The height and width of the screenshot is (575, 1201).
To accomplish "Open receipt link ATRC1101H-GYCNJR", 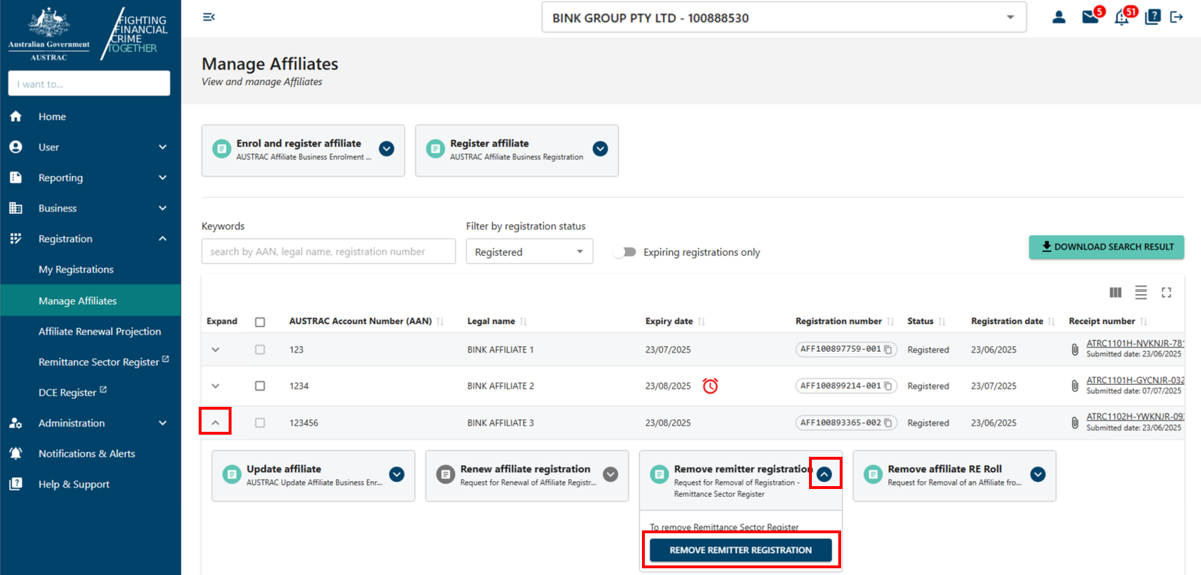I will pos(1135,380).
